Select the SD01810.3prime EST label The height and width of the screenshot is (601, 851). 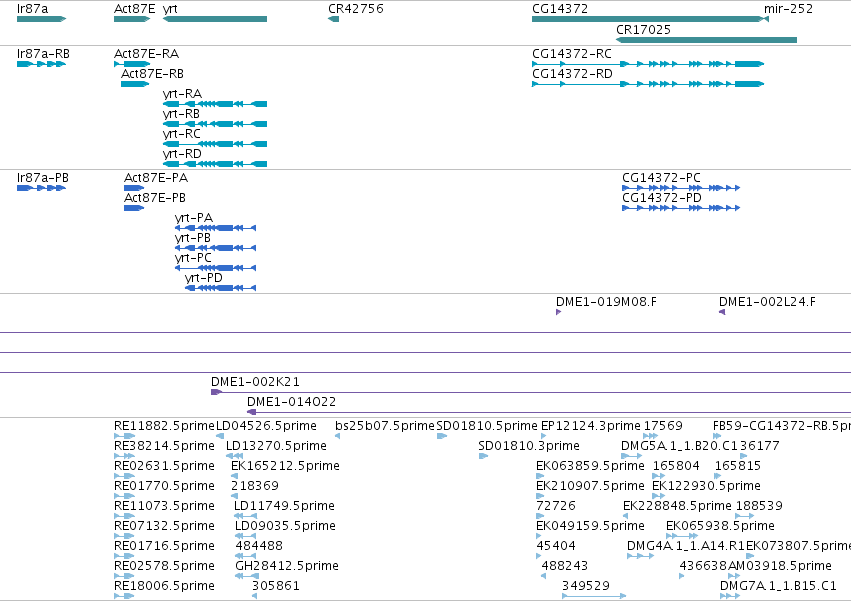point(529,446)
